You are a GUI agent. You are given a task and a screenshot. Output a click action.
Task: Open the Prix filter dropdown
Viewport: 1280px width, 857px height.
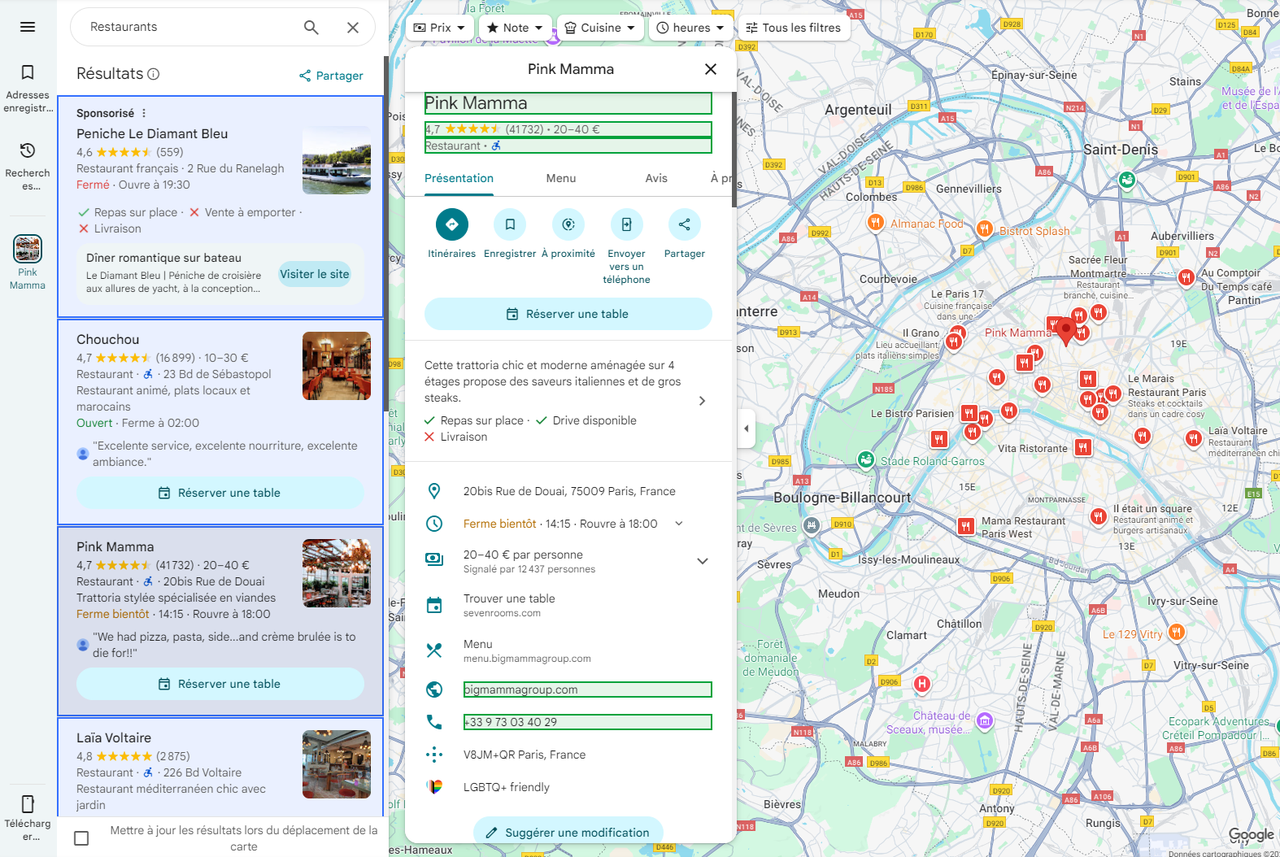pos(440,28)
